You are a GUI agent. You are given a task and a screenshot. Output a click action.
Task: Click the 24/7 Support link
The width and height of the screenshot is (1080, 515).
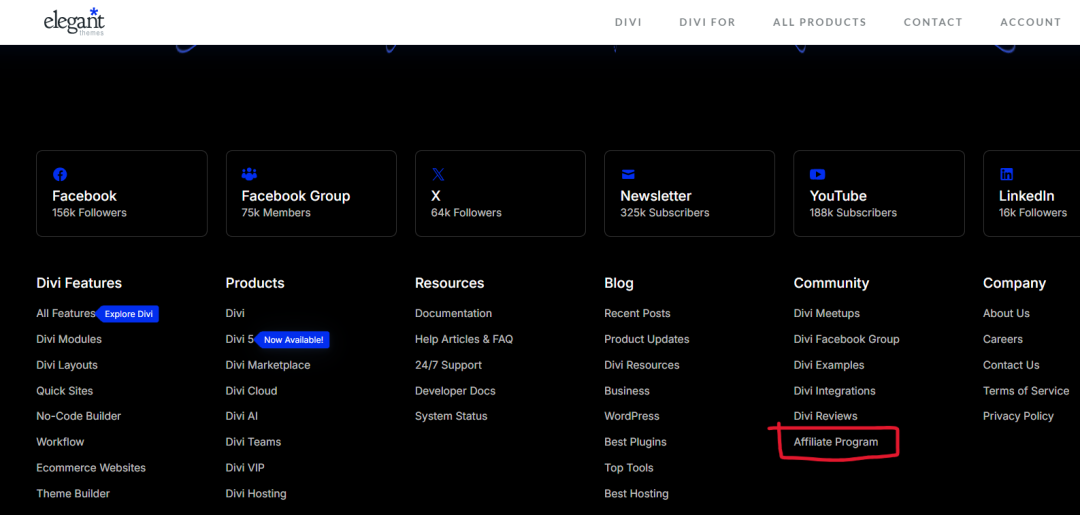(x=448, y=365)
